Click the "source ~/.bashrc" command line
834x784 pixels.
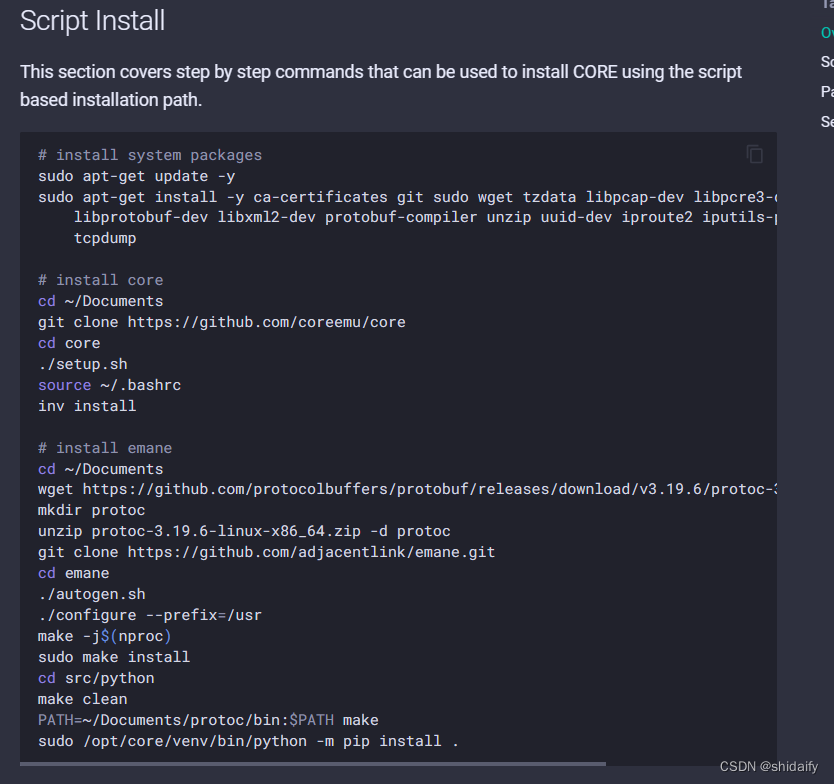(108, 384)
